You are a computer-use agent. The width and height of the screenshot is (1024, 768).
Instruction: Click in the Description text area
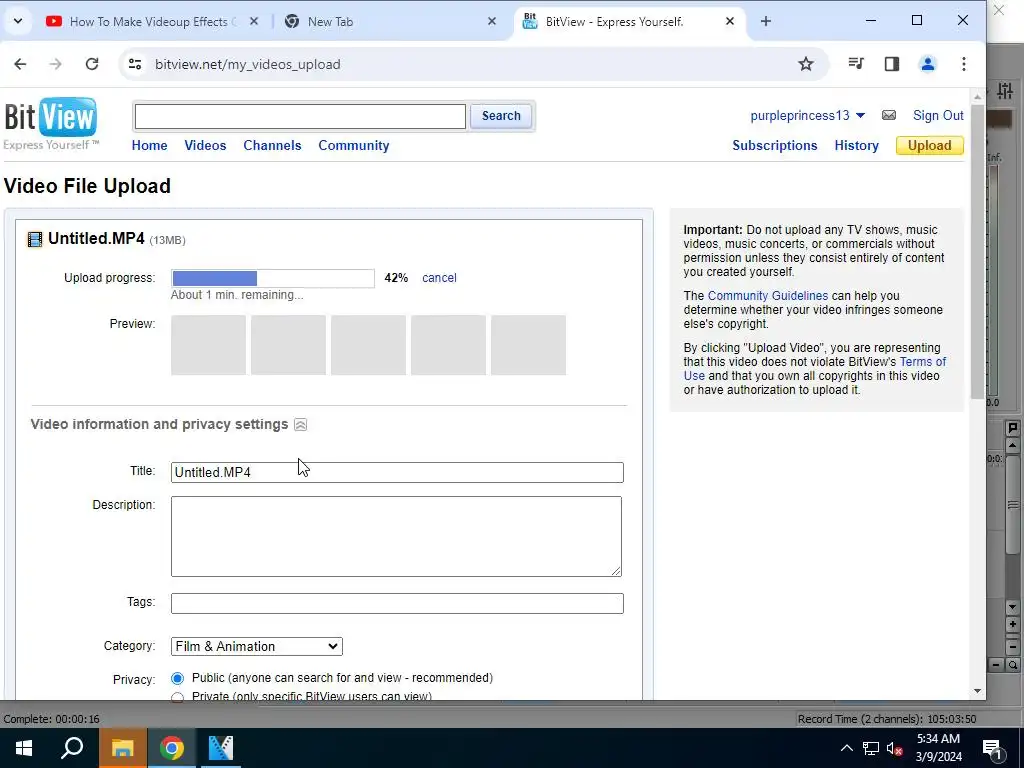[396, 536]
